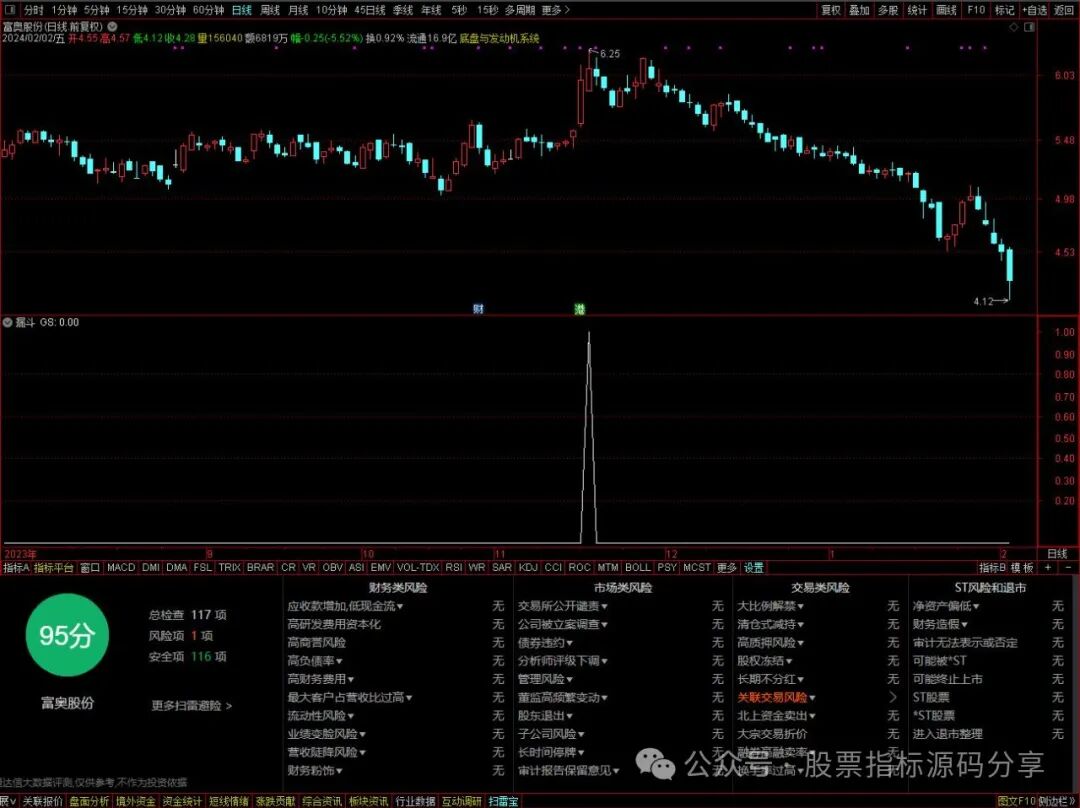
Task: Click the 叠加 overlay button
Action: (x=859, y=10)
